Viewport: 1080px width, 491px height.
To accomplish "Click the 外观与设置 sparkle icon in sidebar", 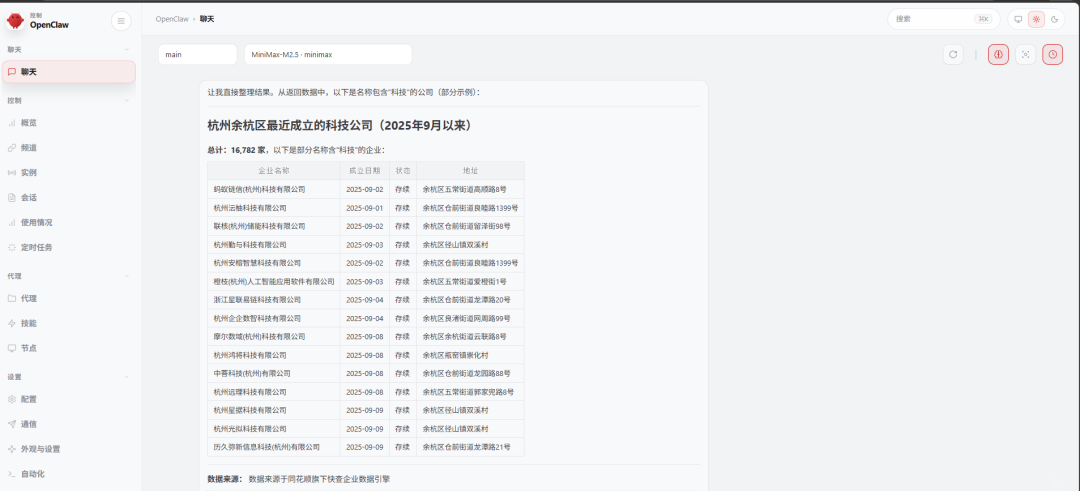I will (12, 449).
